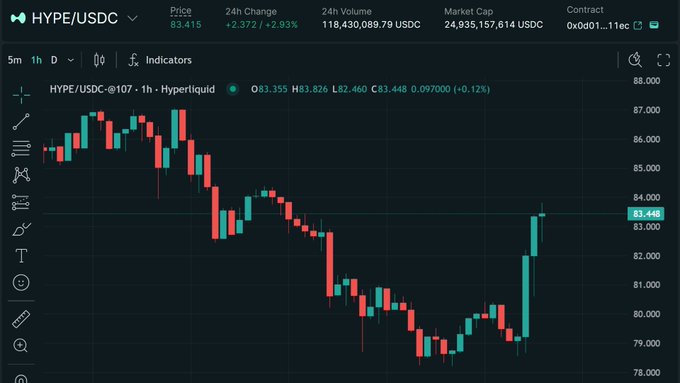The image size is (680, 383).
Task: Click the 85.000 price axis label
Action: tap(646, 168)
